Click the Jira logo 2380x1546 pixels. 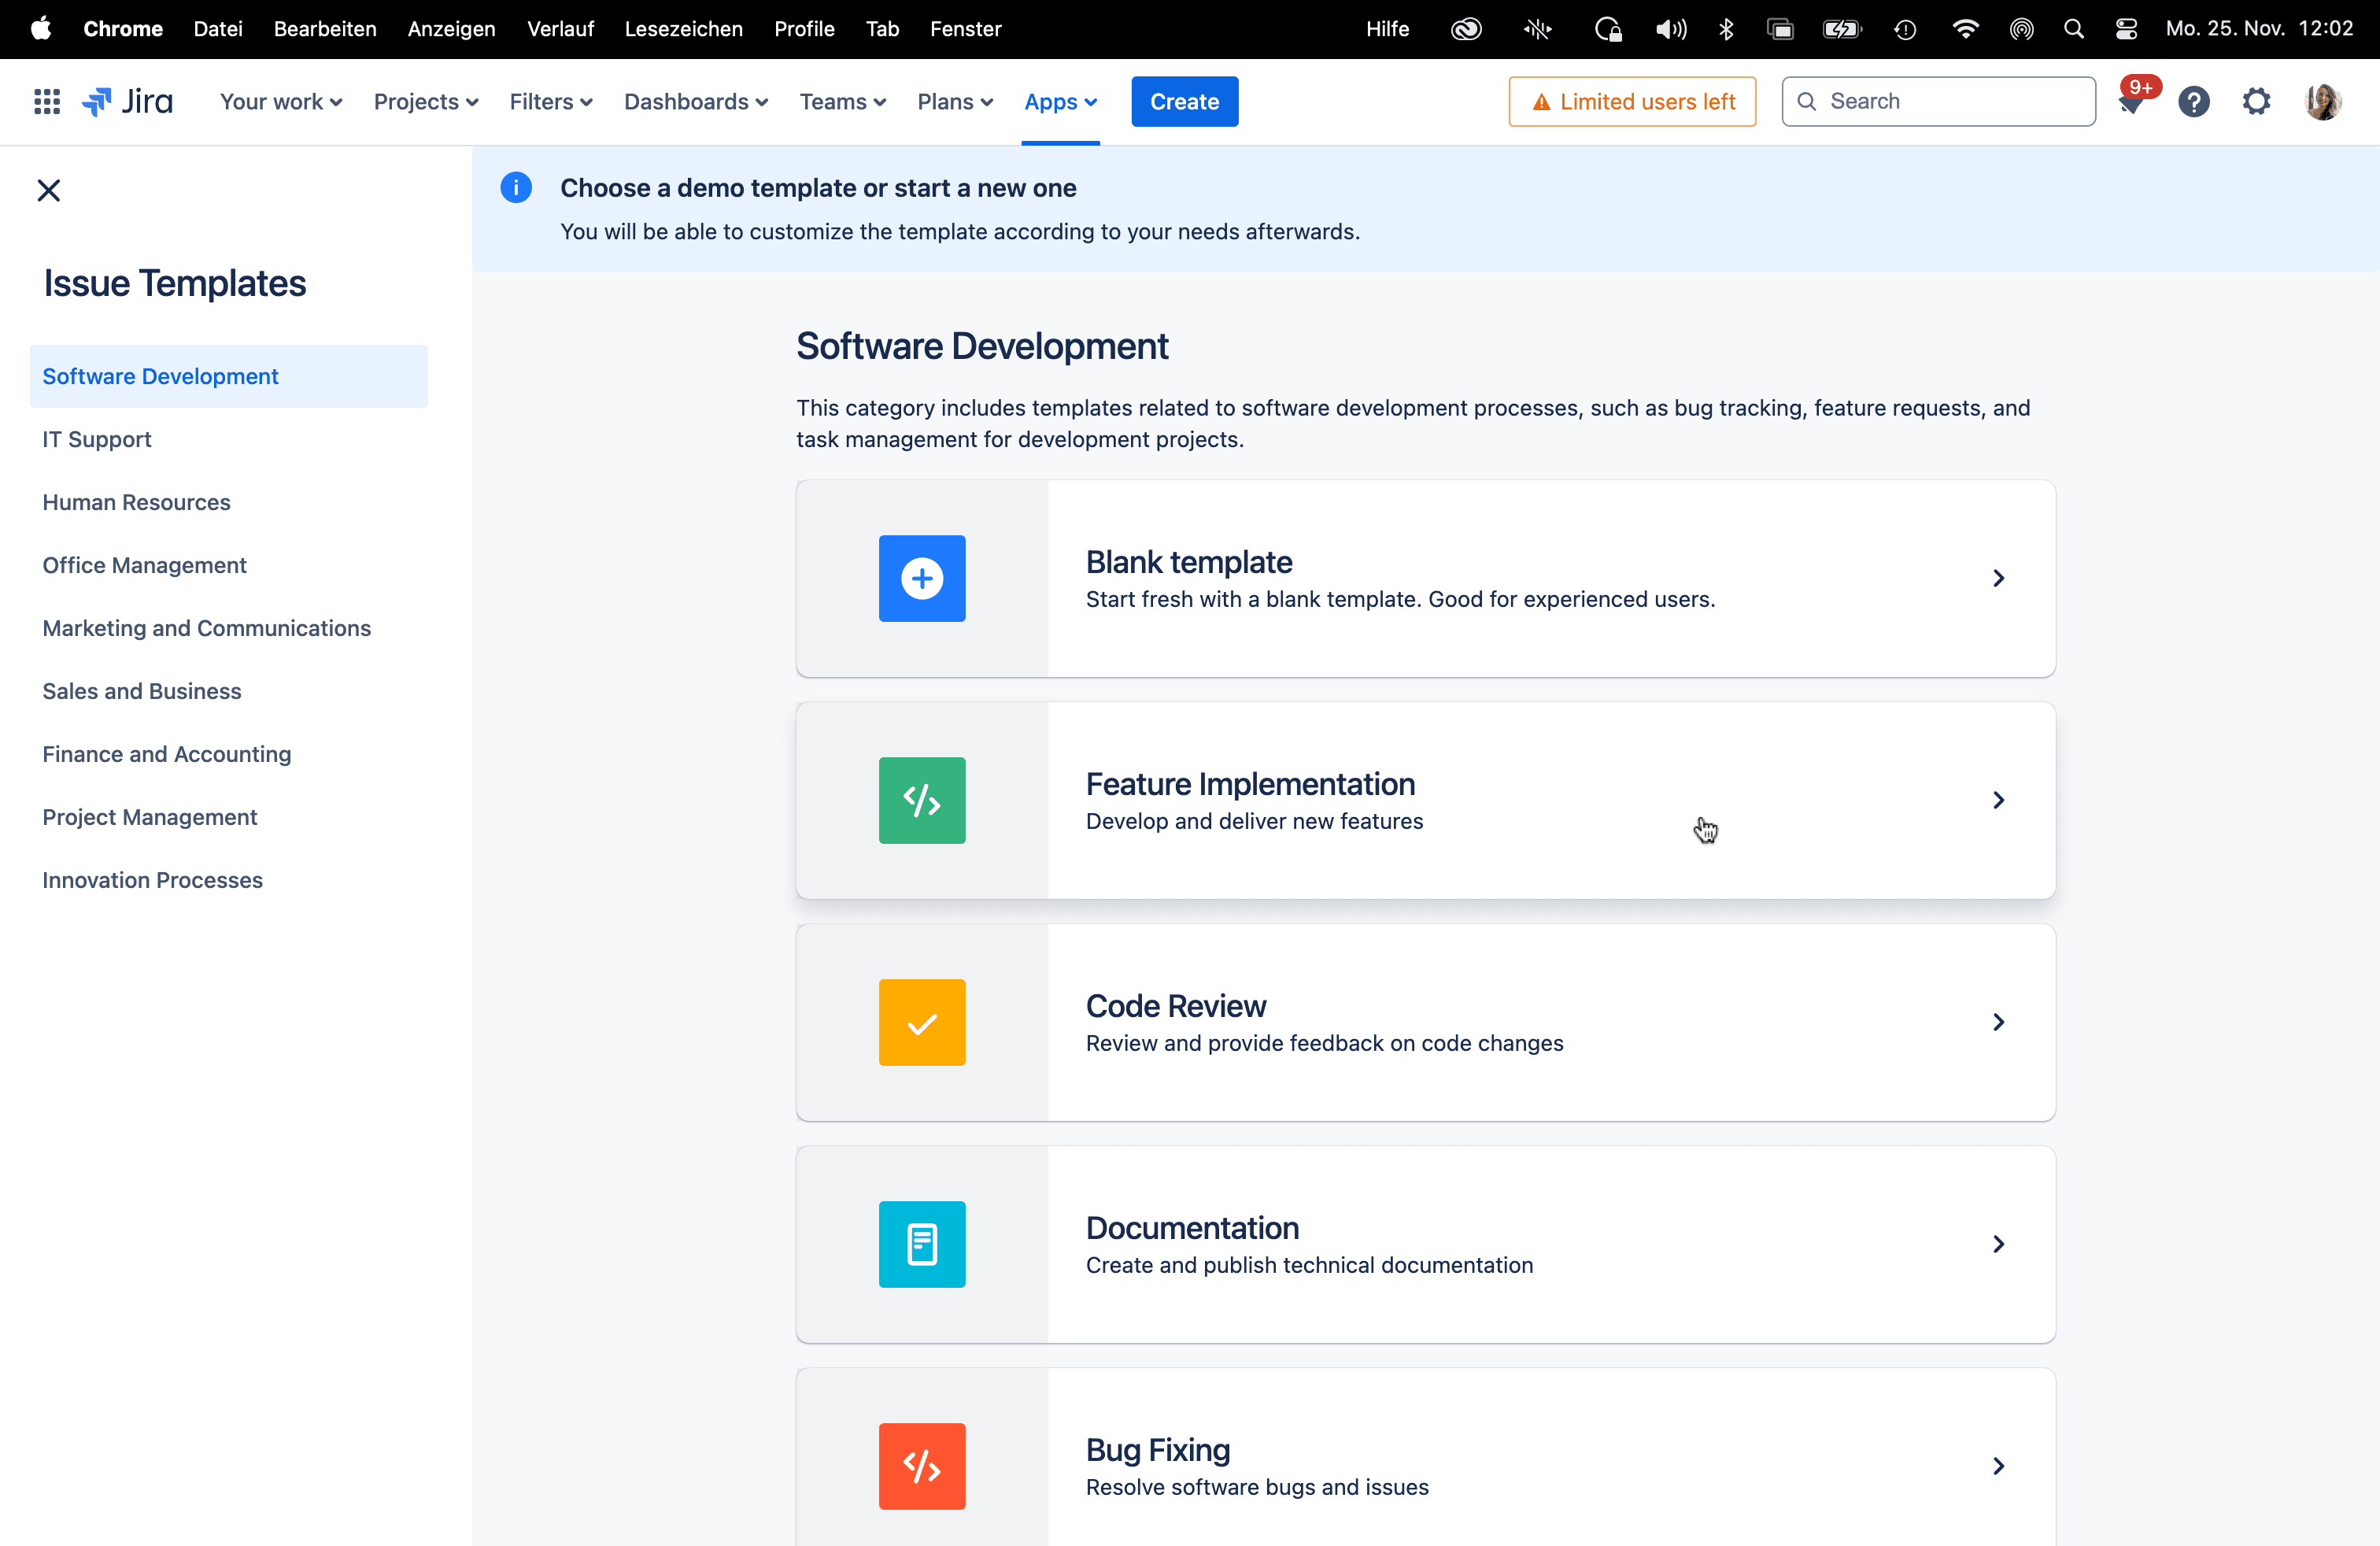point(128,101)
